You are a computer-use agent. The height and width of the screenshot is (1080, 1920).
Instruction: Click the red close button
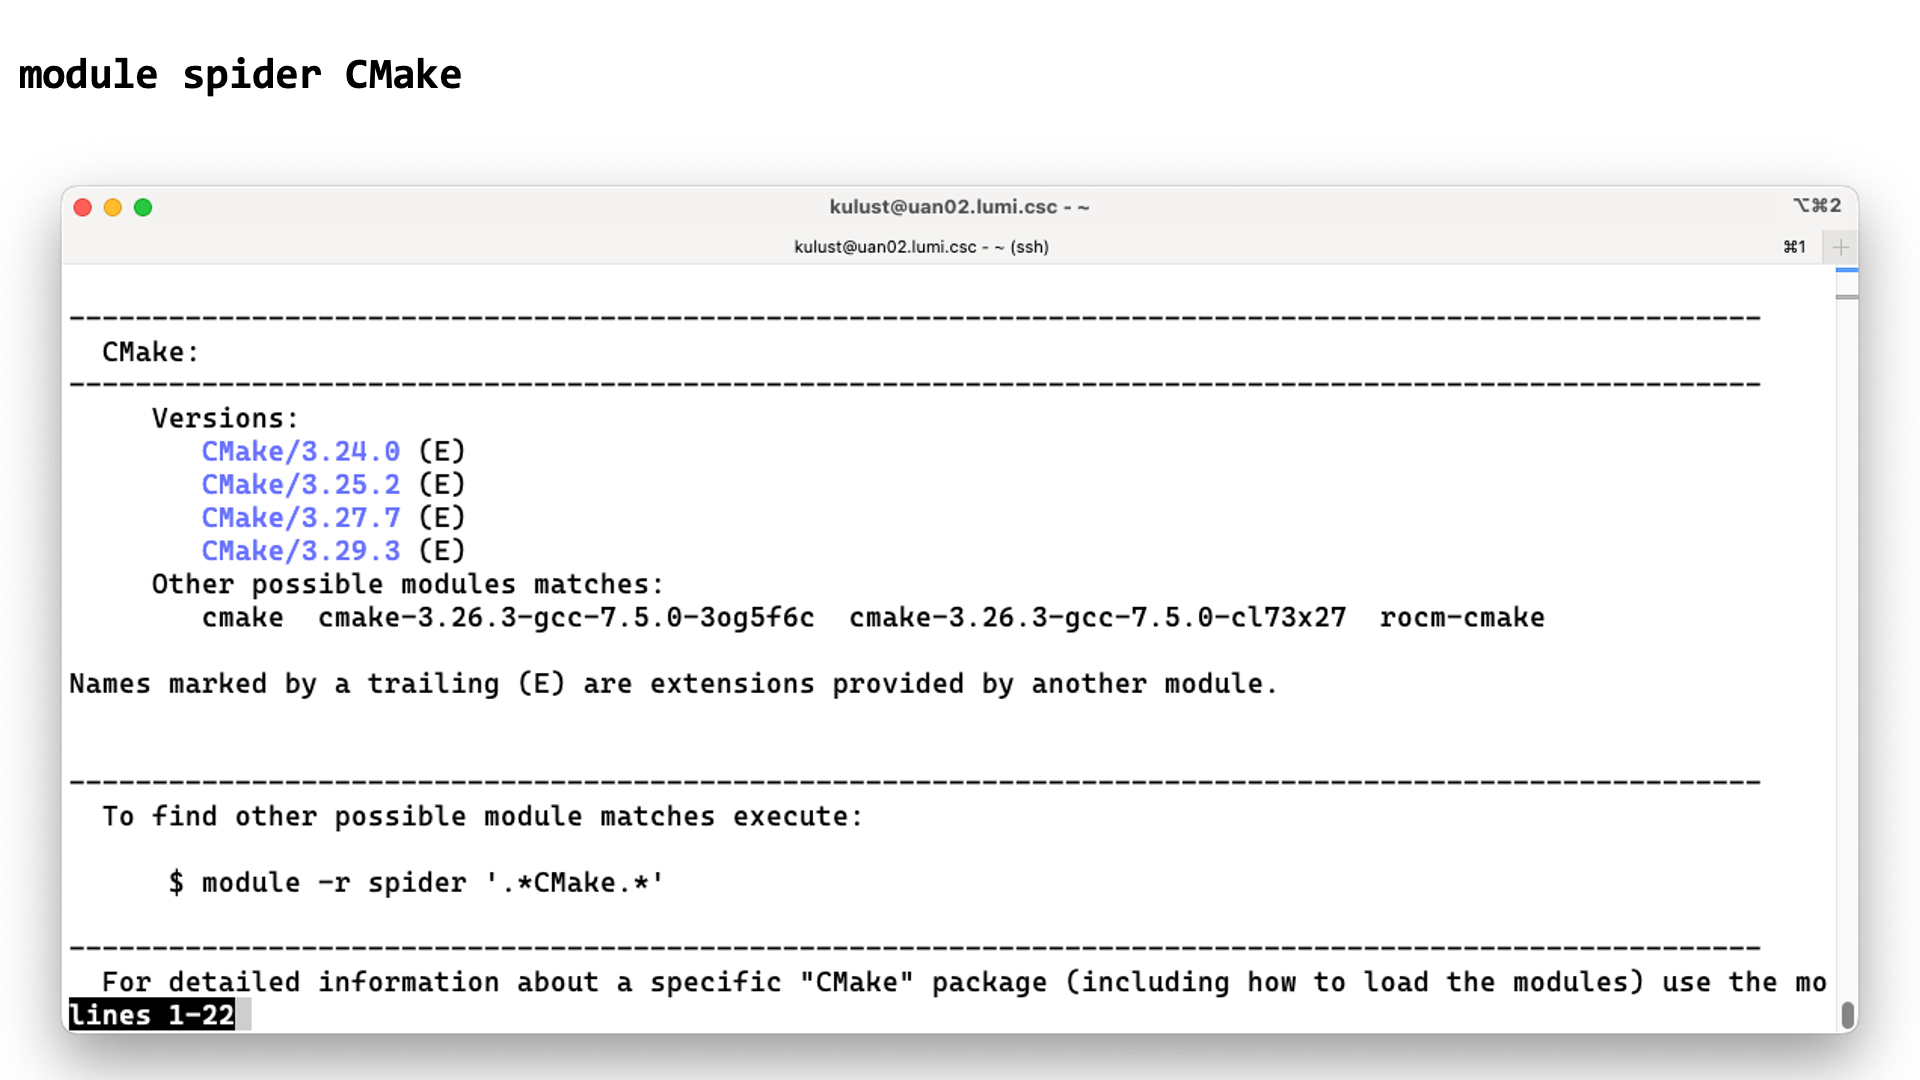point(82,207)
